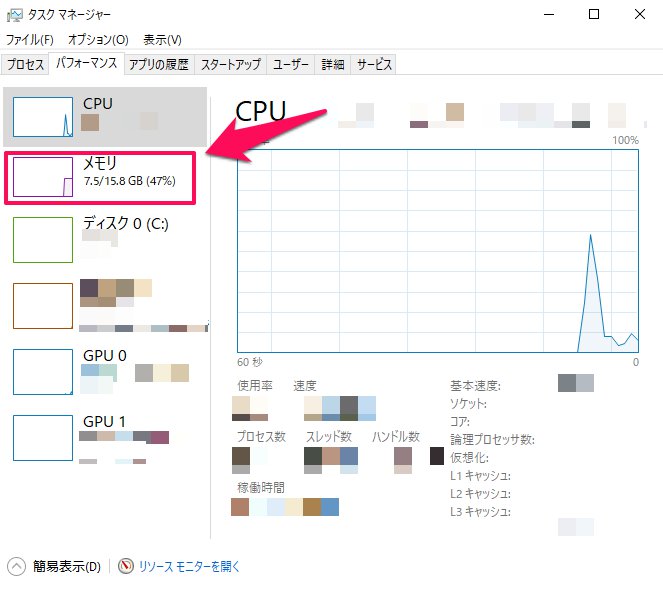Click the コア: label
The height and width of the screenshot is (590, 663).
460,422
